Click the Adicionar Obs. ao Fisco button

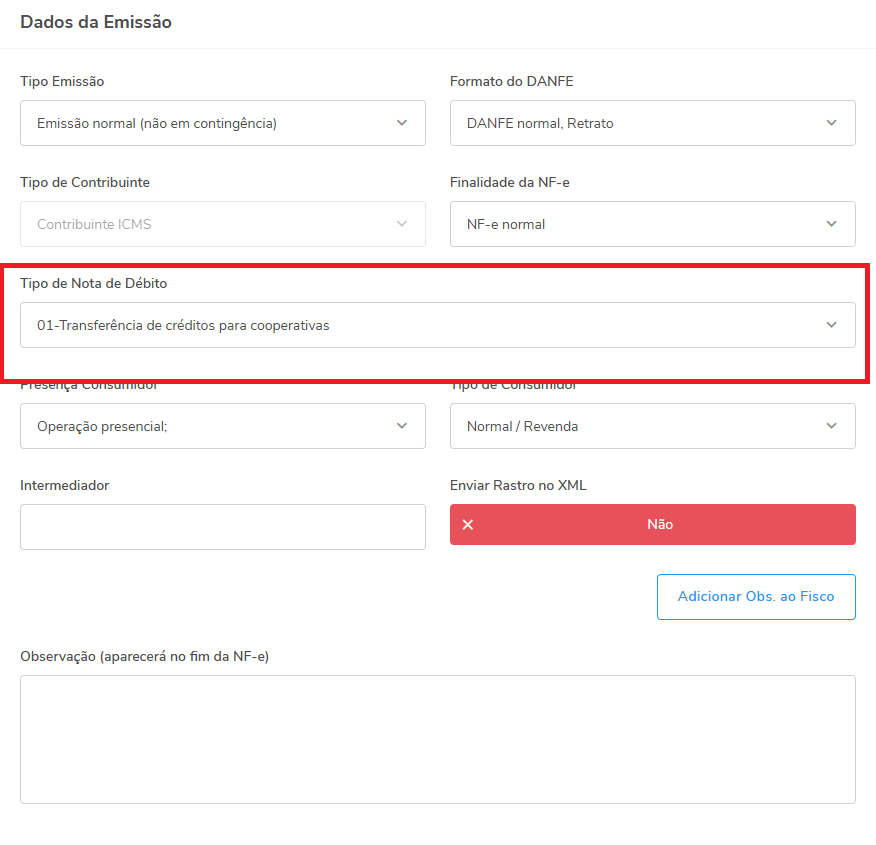[756, 596]
